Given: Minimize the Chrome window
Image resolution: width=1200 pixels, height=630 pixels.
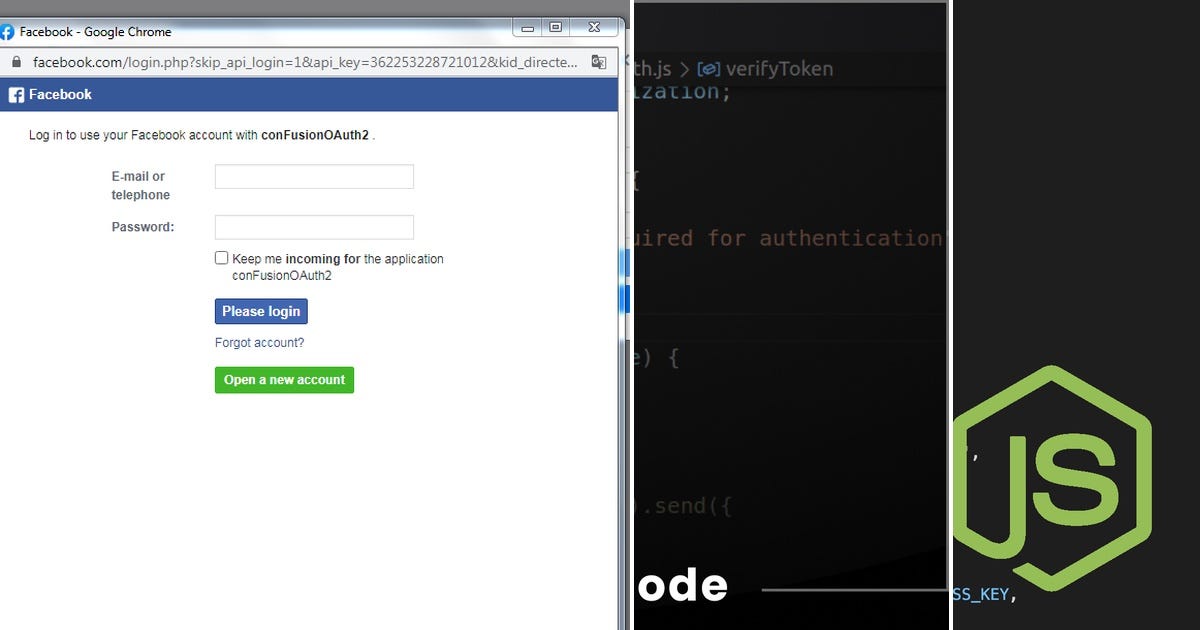Looking at the screenshot, I should [x=527, y=27].
